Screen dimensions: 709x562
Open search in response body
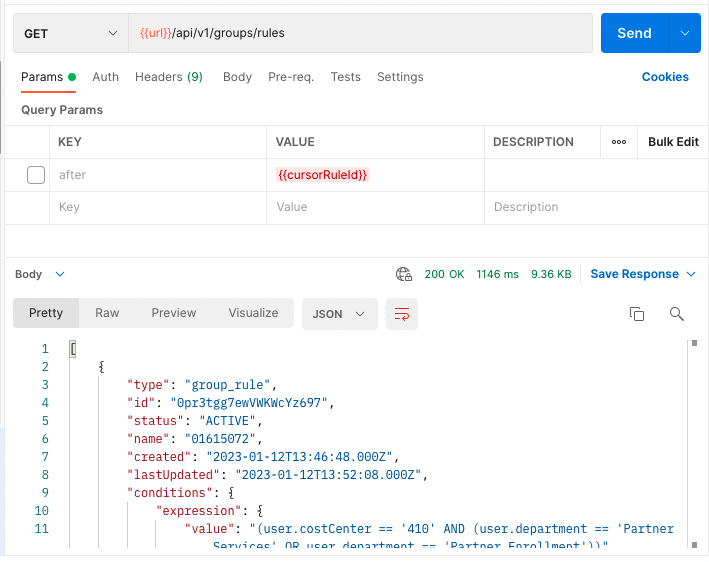[x=677, y=314]
